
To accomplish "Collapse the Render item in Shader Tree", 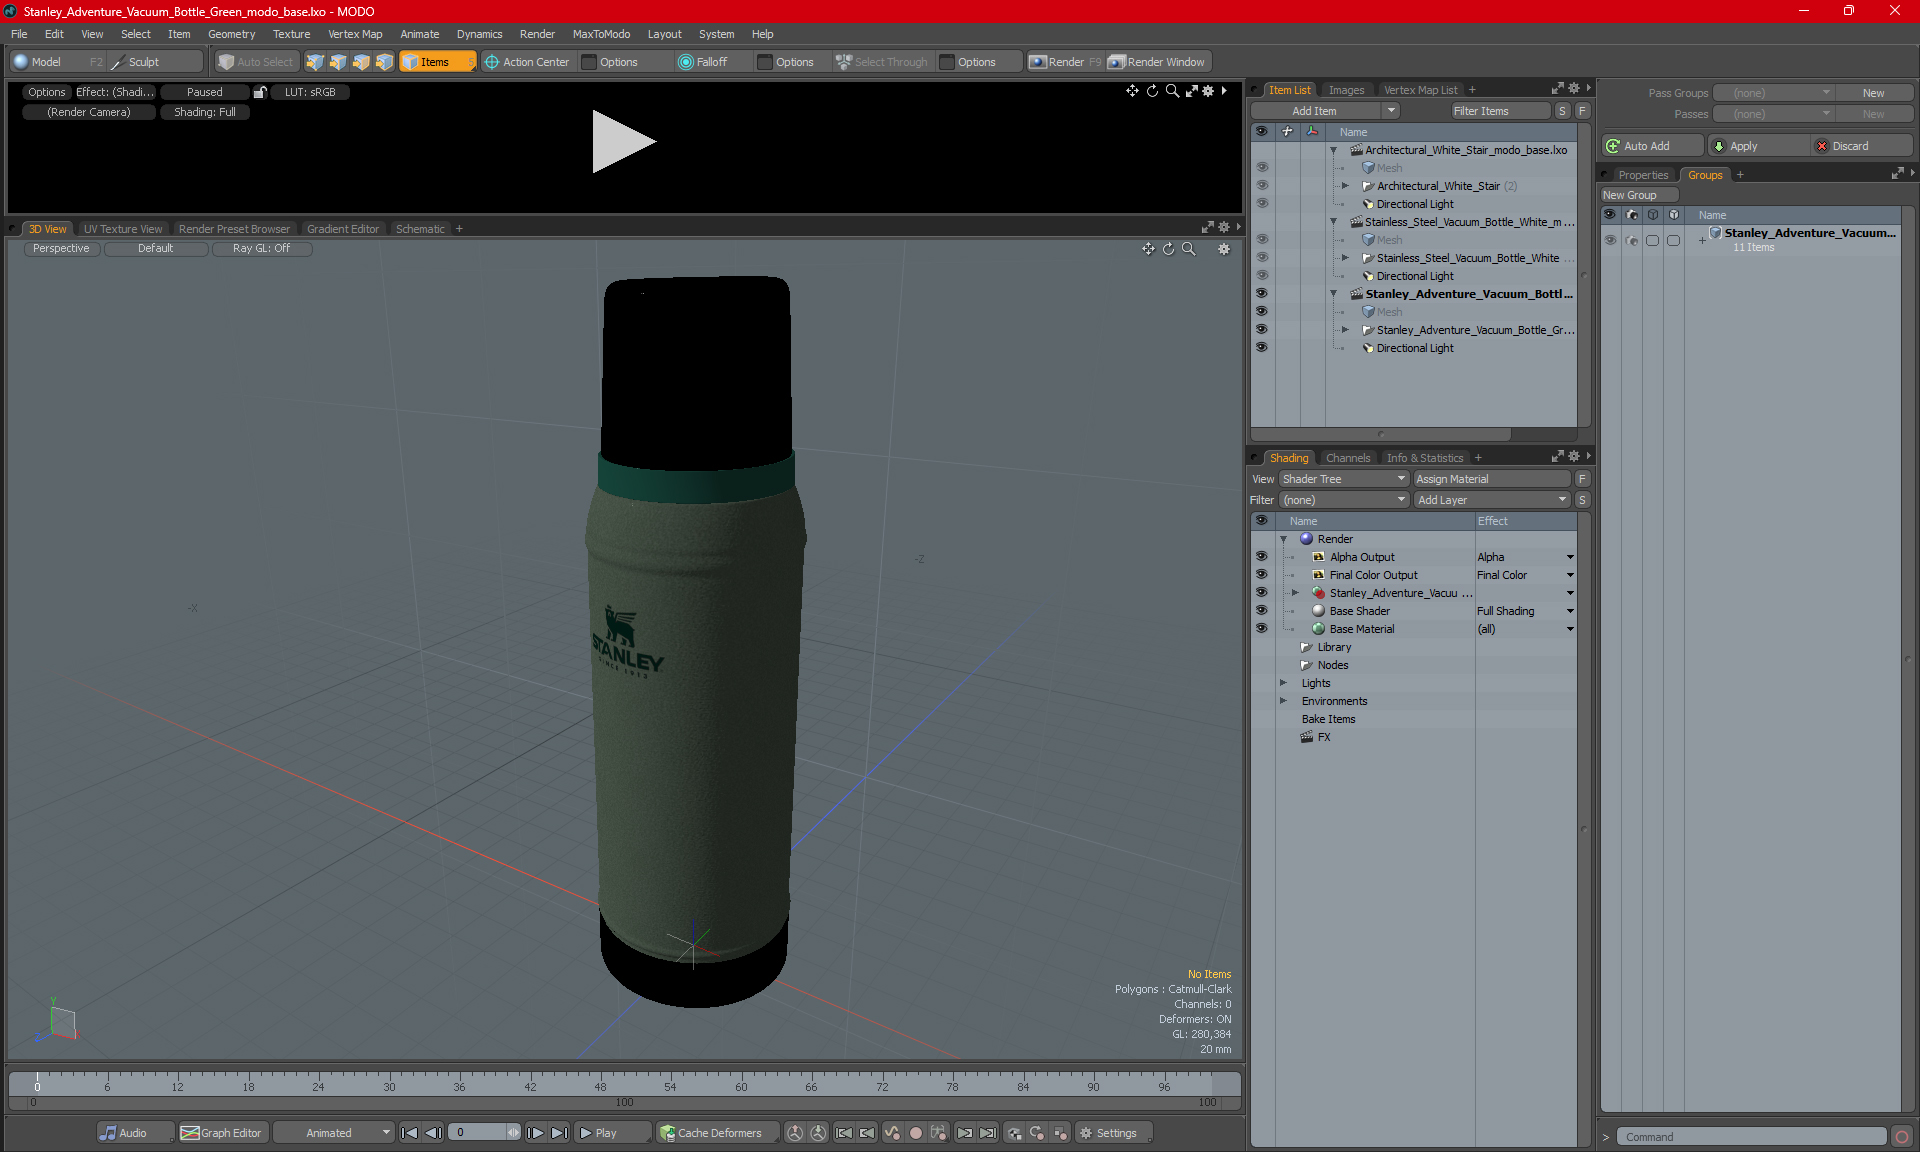I will point(1283,539).
